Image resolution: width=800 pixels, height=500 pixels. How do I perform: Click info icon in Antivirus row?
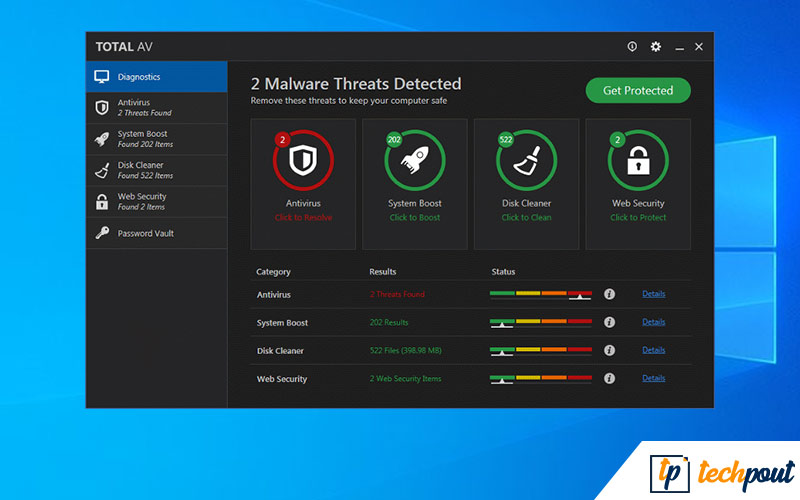pyautogui.click(x=609, y=294)
